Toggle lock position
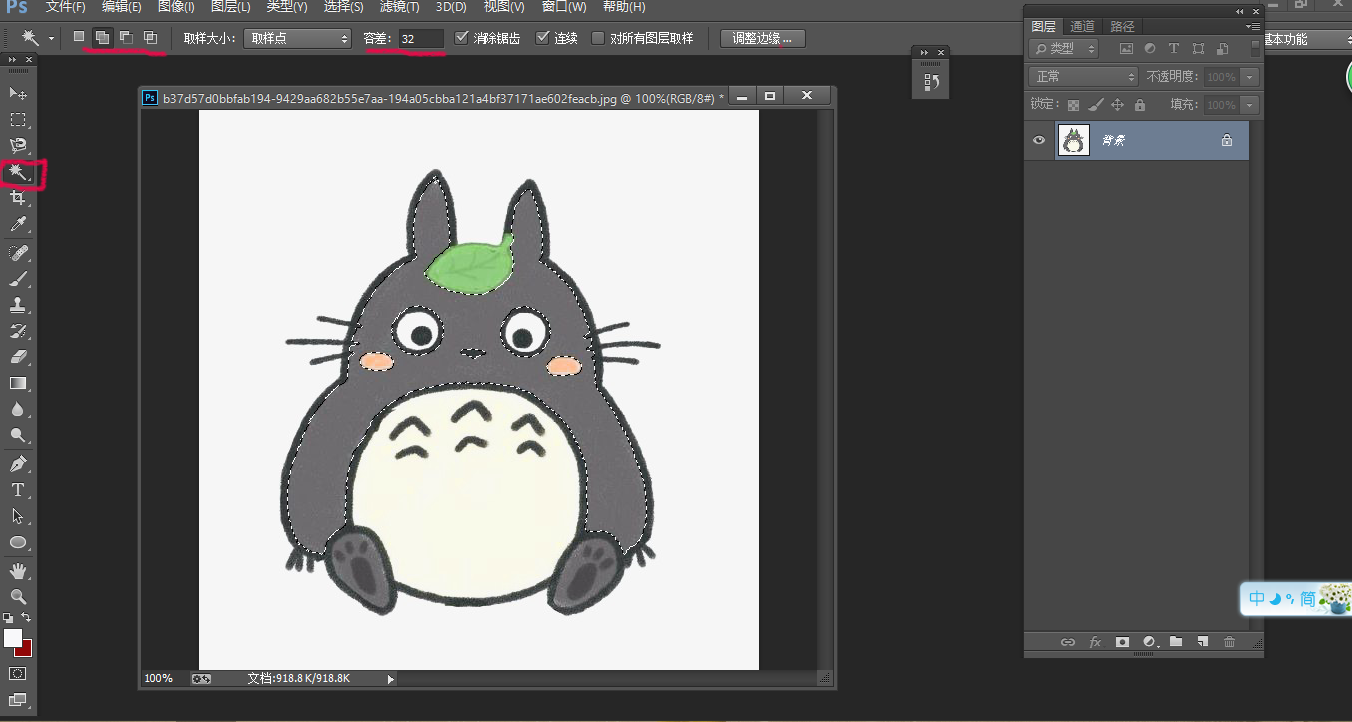This screenshot has width=1352, height=722. [1118, 105]
